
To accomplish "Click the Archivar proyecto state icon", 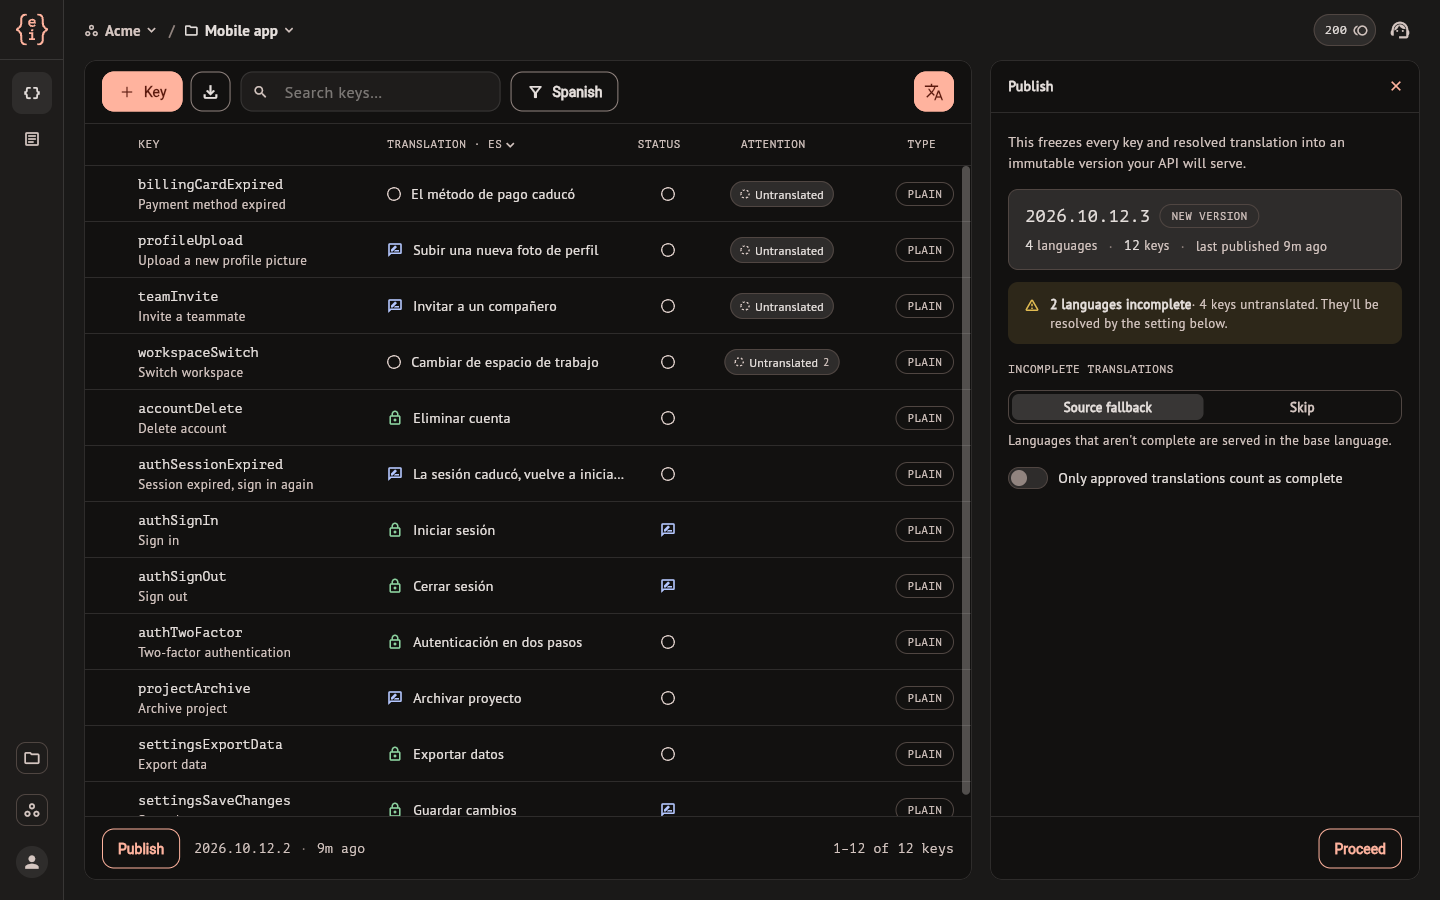I will point(395,698).
